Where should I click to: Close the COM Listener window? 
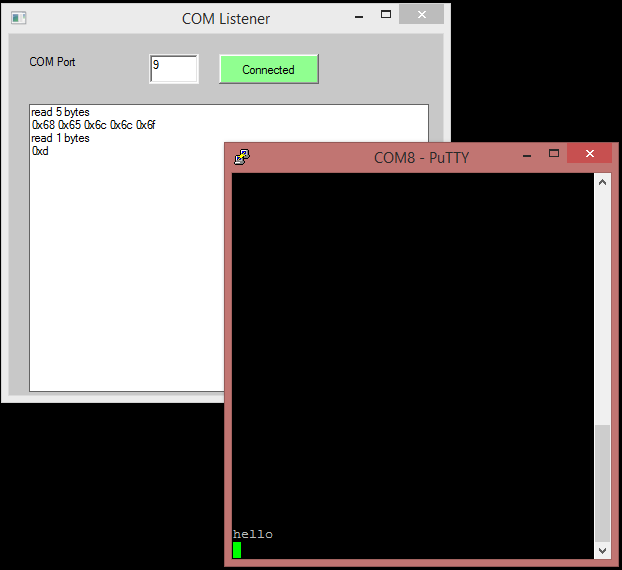(x=422, y=15)
